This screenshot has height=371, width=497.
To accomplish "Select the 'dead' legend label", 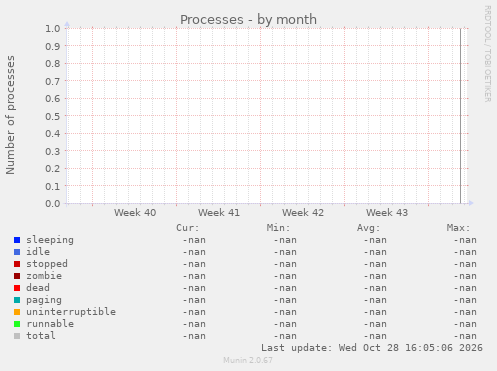I will [38, 288].
